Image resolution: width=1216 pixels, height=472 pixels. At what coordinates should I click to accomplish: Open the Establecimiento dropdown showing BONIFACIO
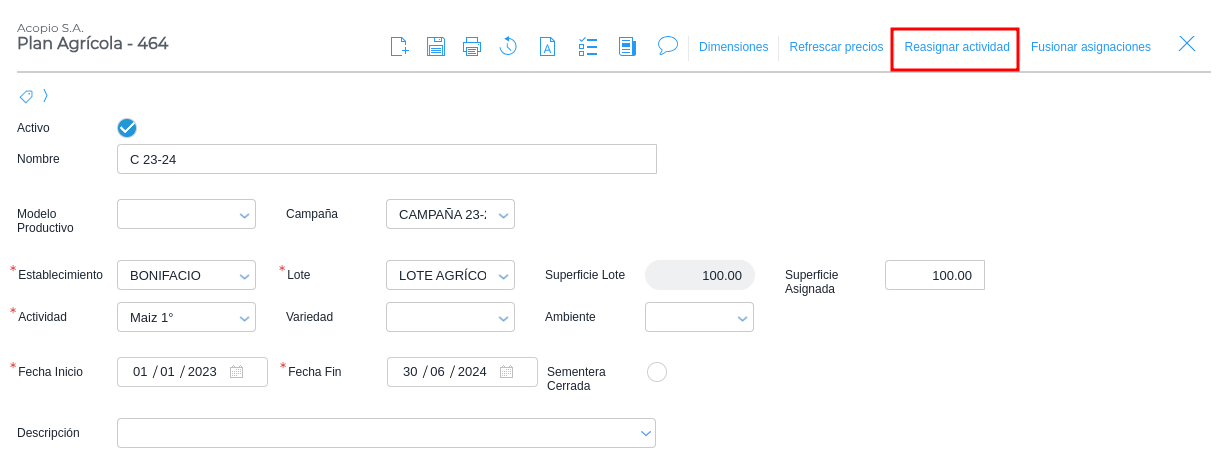(186, 275)
